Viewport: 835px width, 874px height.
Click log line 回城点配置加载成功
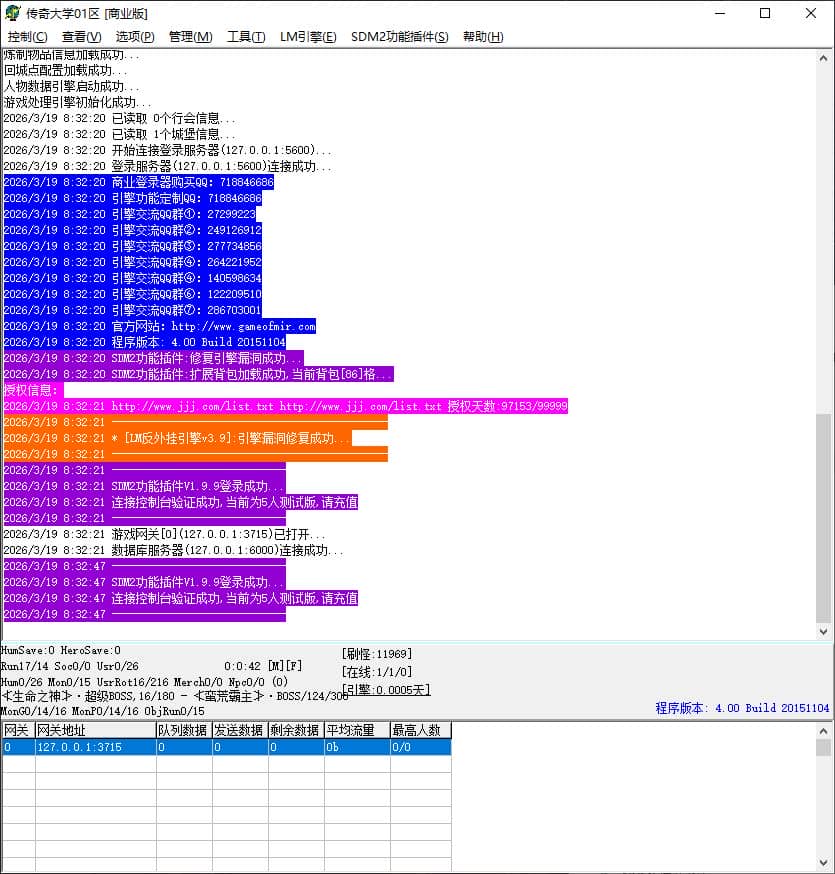[65, 70]
